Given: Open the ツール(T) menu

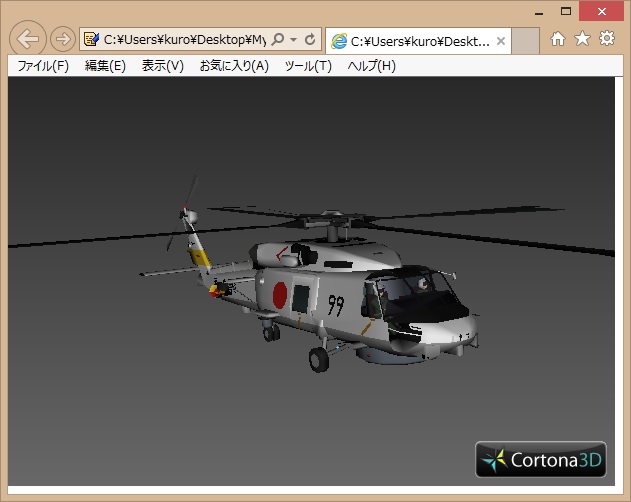Looking at the screenshot, I should click(308, 66).
